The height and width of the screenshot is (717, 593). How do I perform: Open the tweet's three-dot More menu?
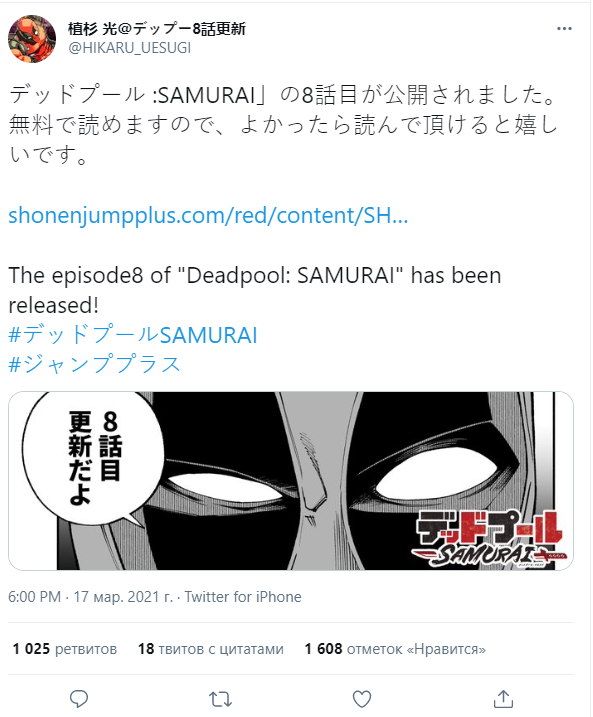[564, 29]
